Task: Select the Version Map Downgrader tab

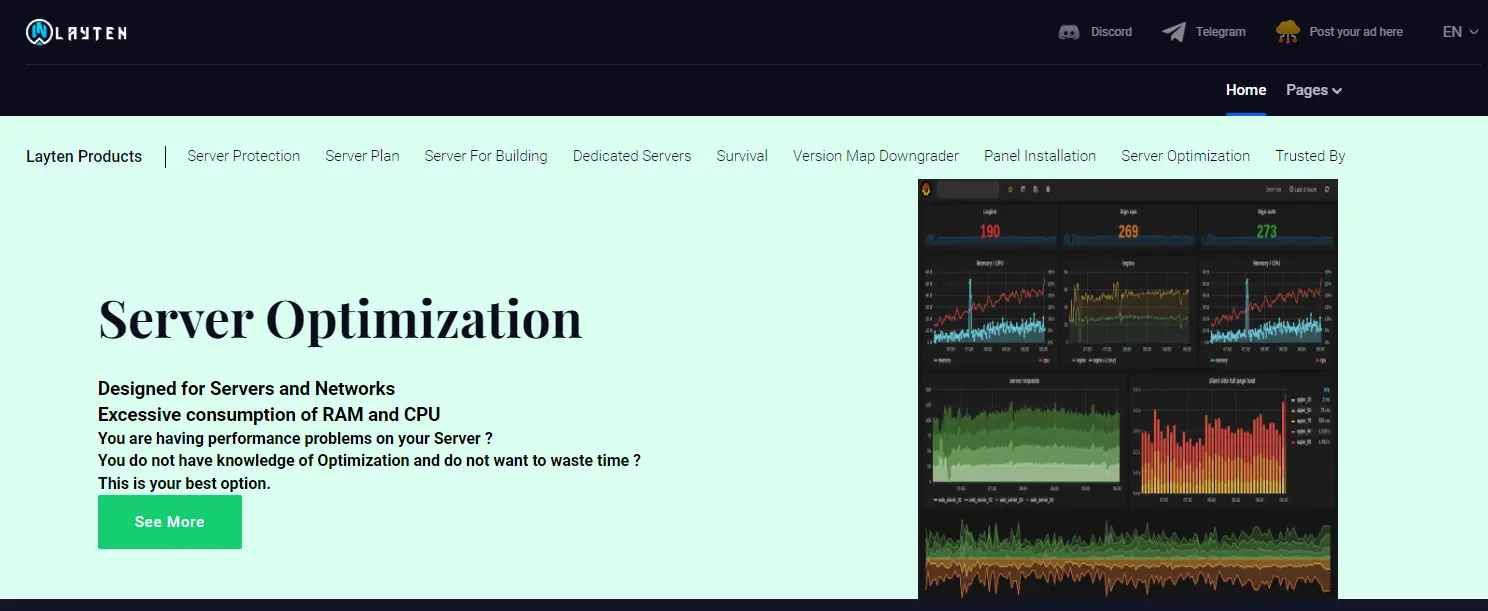Action: (x=876, y=156)
